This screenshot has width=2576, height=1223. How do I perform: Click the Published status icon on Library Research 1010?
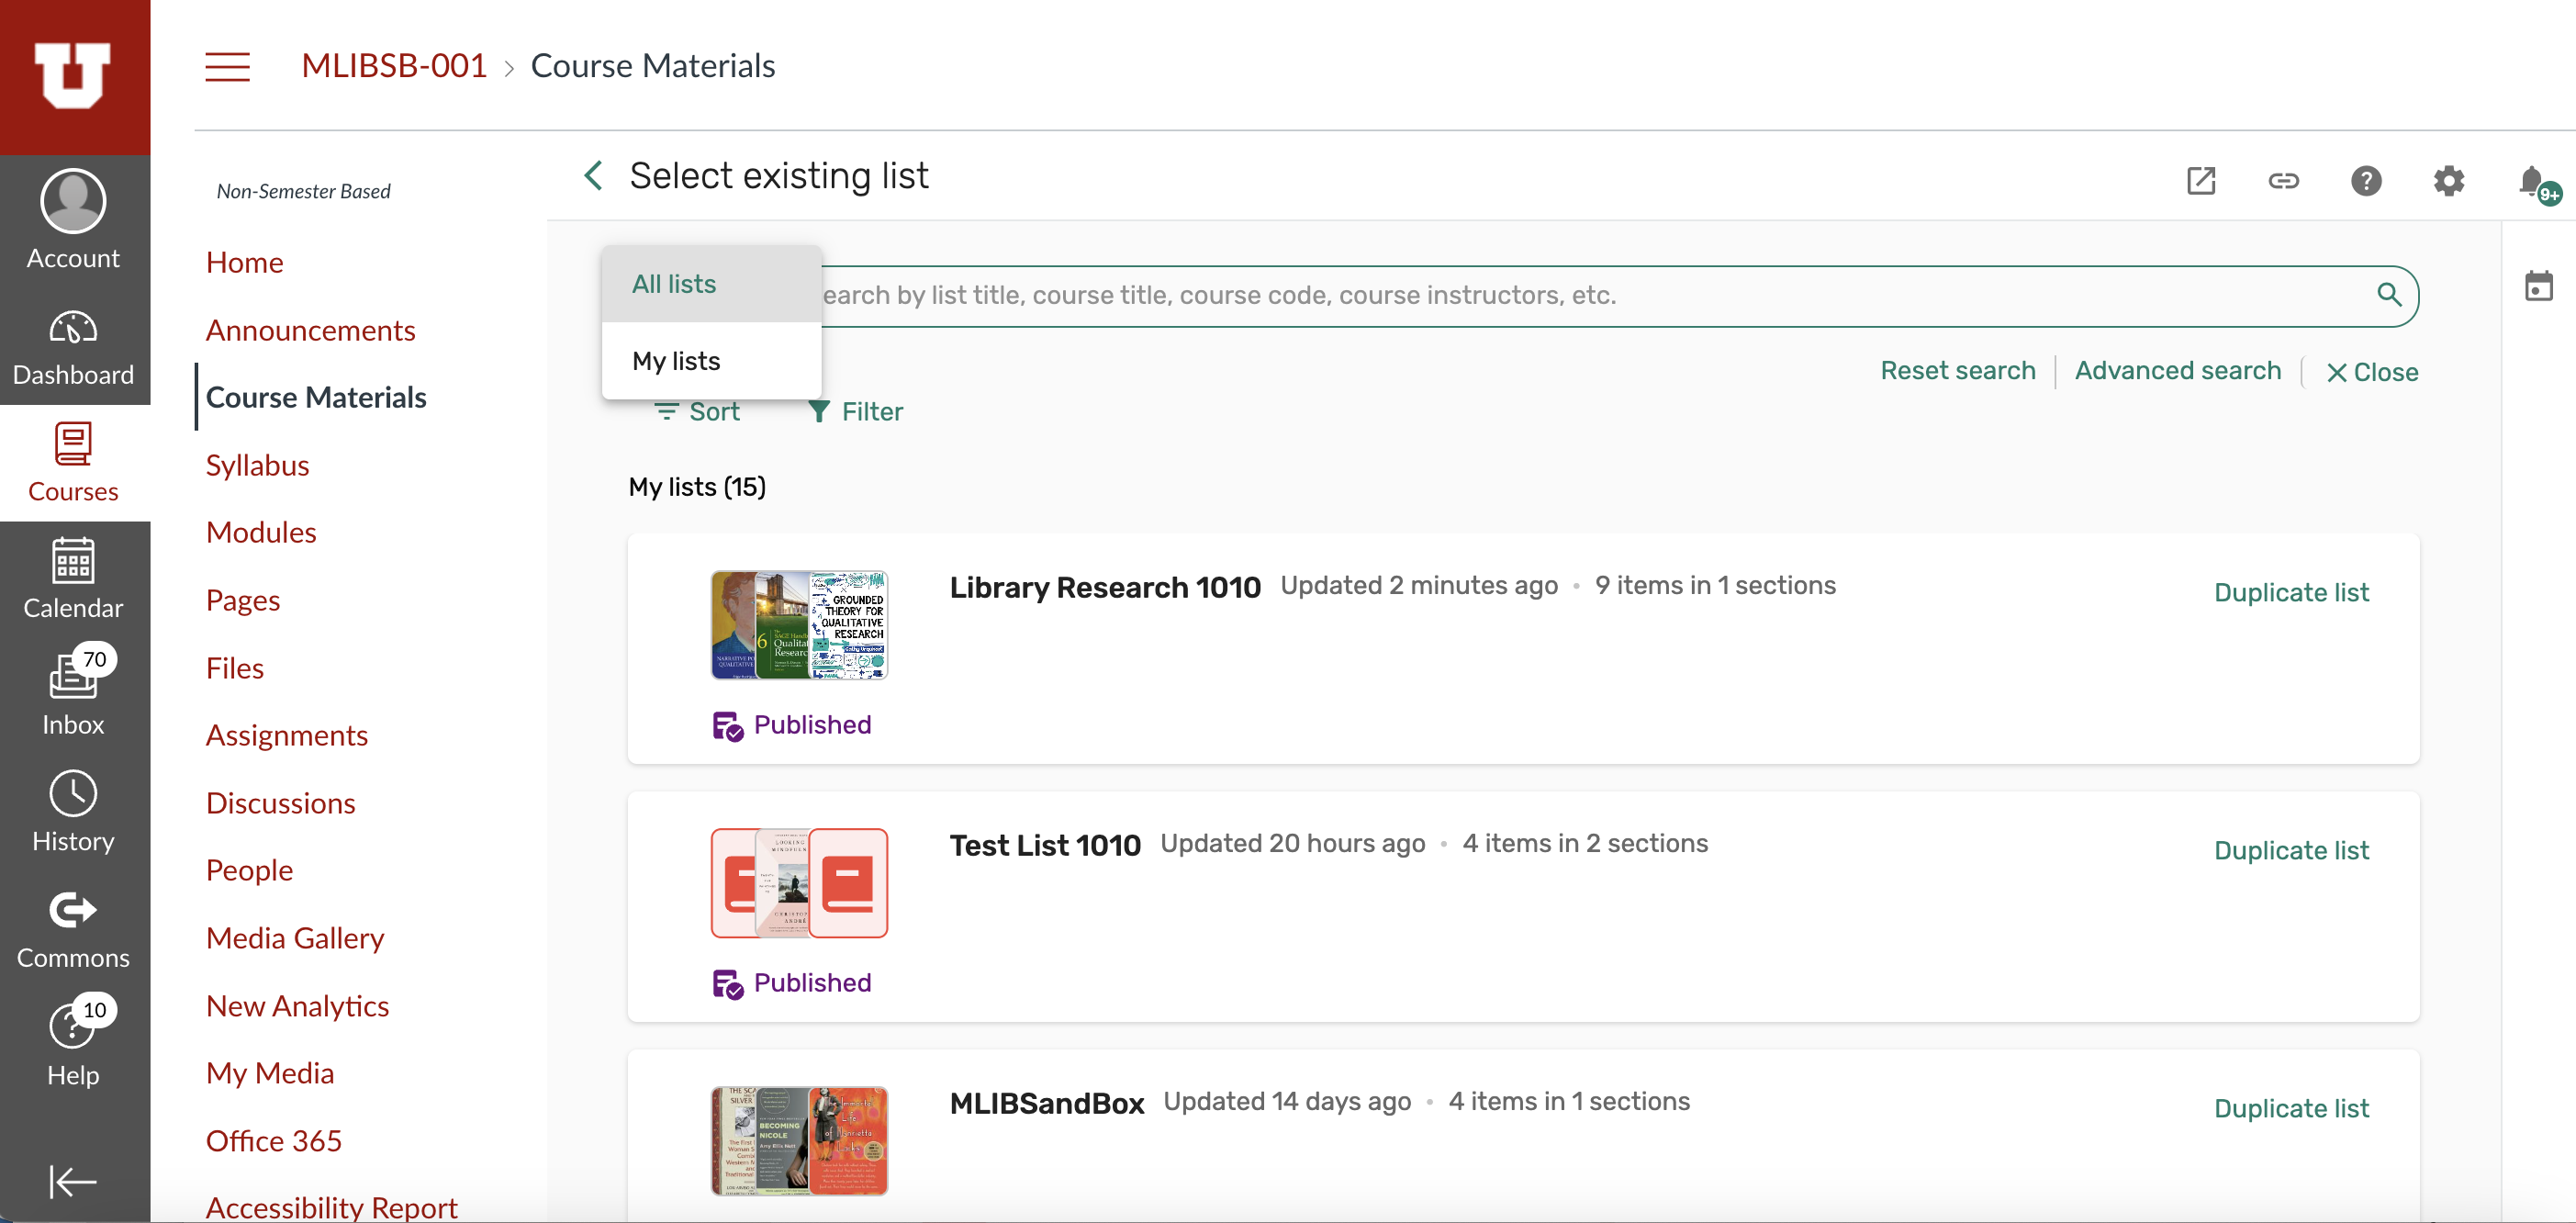pyautogui.click(x=728, y=724)
